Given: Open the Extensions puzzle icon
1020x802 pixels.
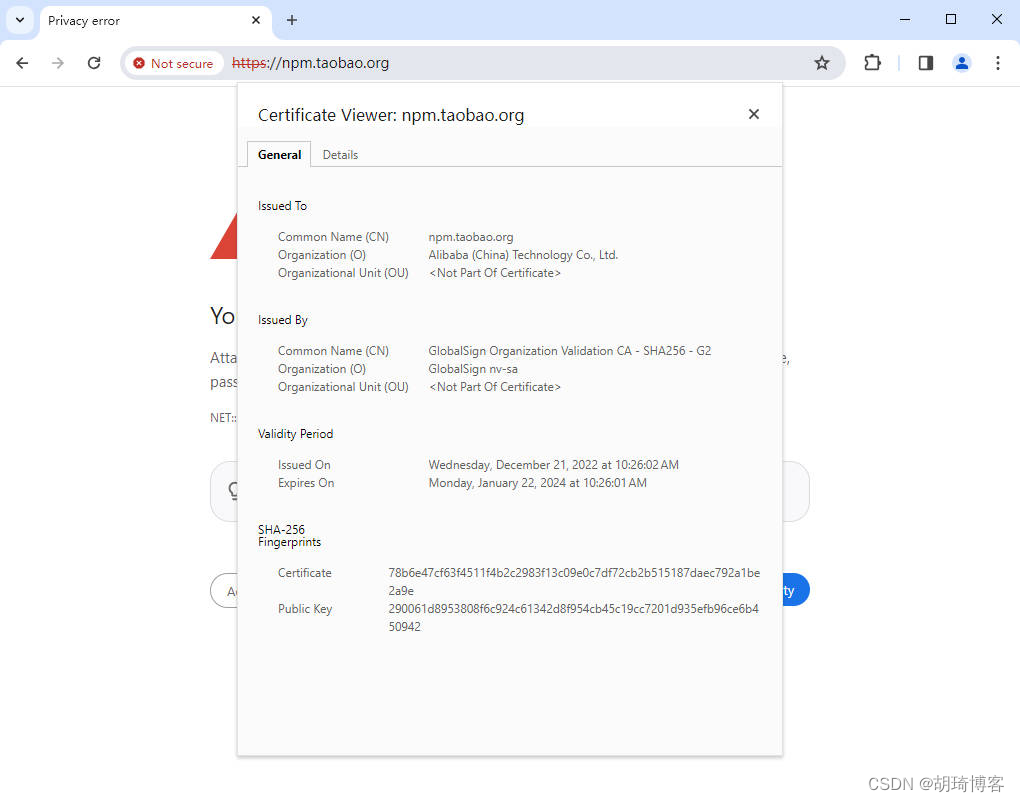Looking at the screenshot, I should pos(872,63).
